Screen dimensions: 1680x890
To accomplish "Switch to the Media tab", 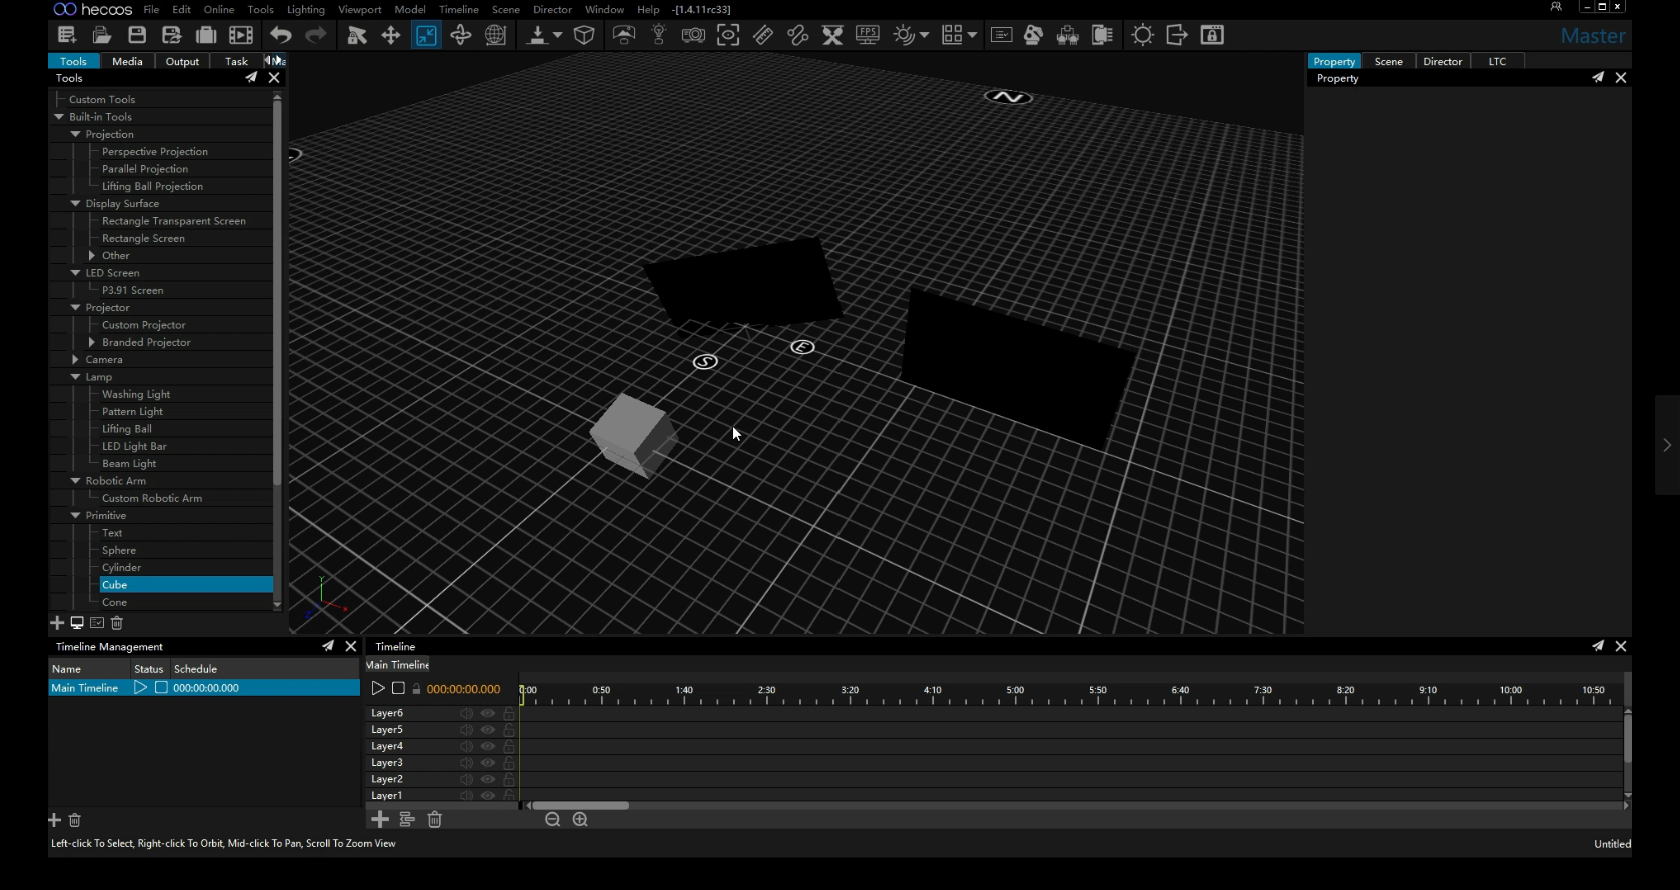I will point(127,61).
